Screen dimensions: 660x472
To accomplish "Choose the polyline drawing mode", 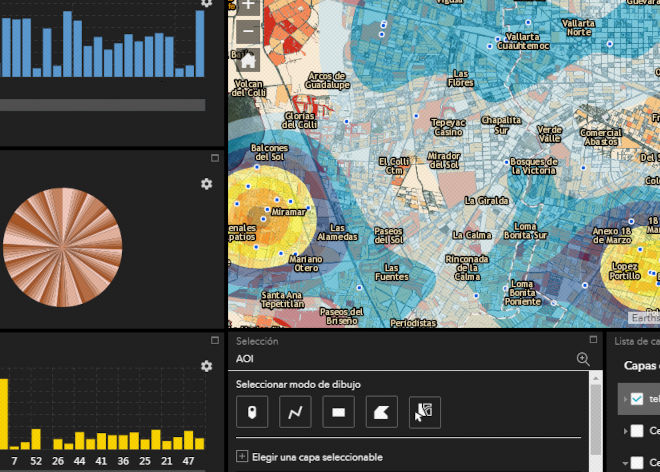I will pos(295,411).
